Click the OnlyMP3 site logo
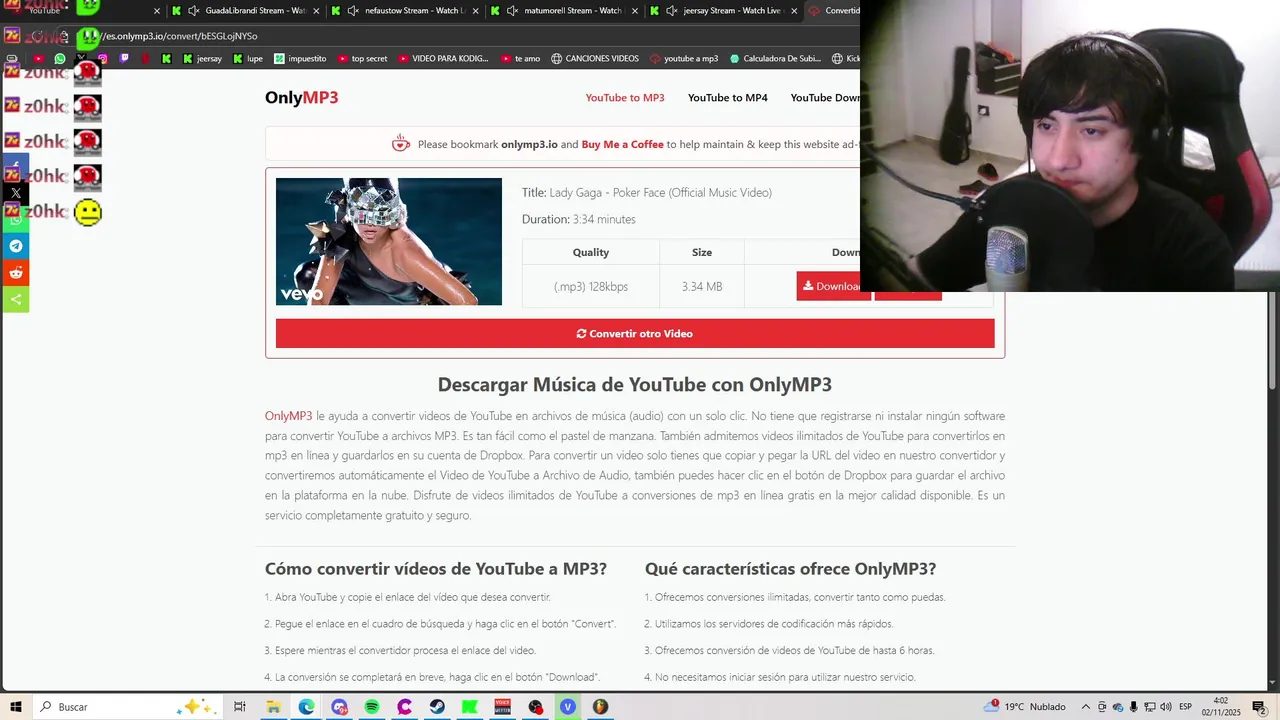This screenshot has height=720, width=1280. click(301, 97)
